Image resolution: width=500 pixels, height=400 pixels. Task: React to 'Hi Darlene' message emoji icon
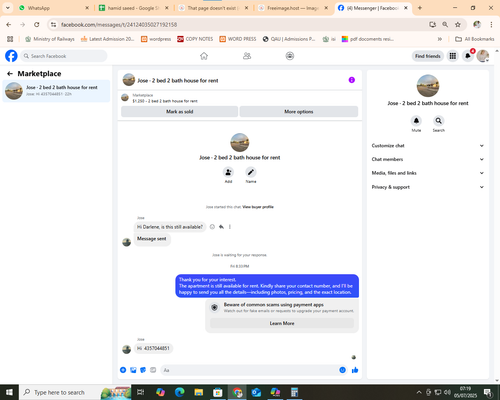pos(212,227)
